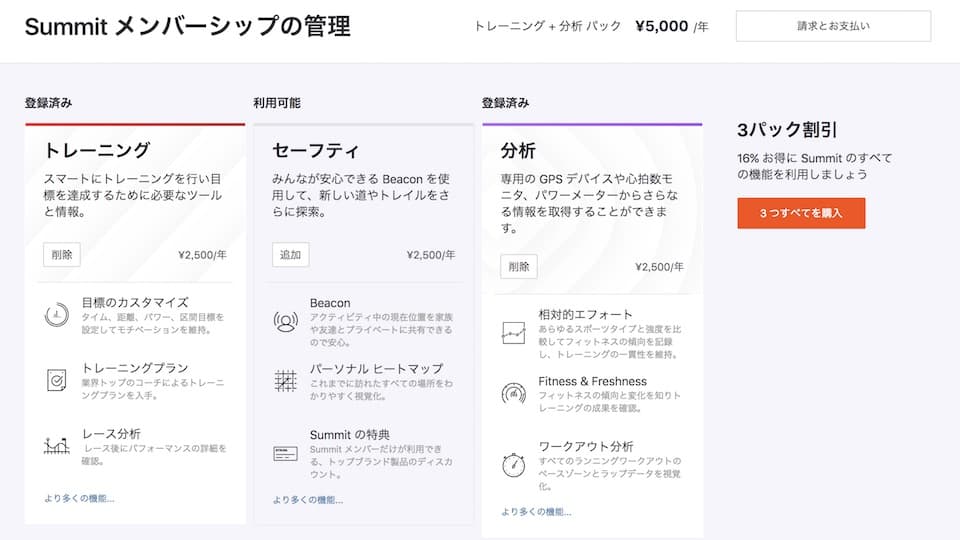
Task: Click the 利用可能 status above セーフティ
Action: pos(277,103)
